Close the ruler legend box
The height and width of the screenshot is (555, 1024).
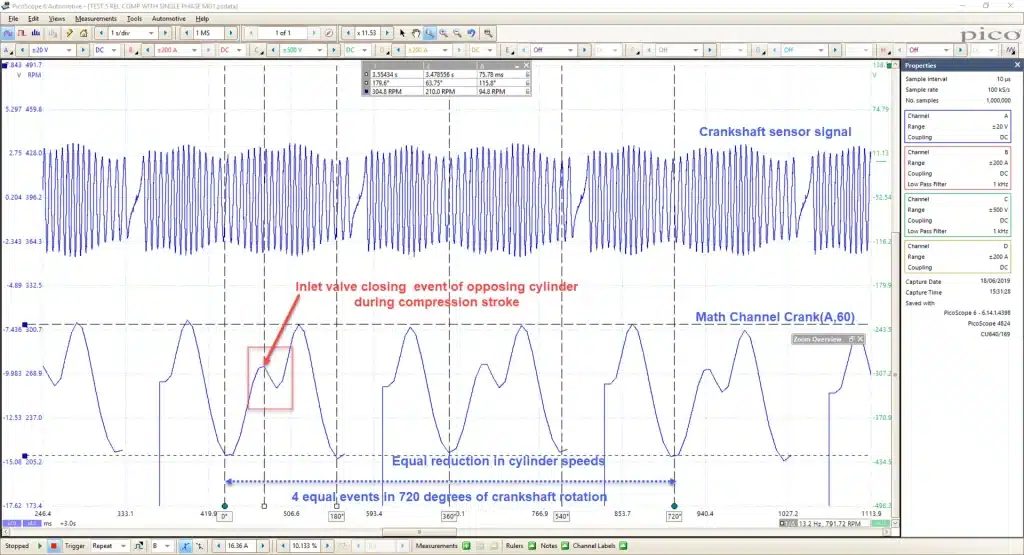[526, 65]
